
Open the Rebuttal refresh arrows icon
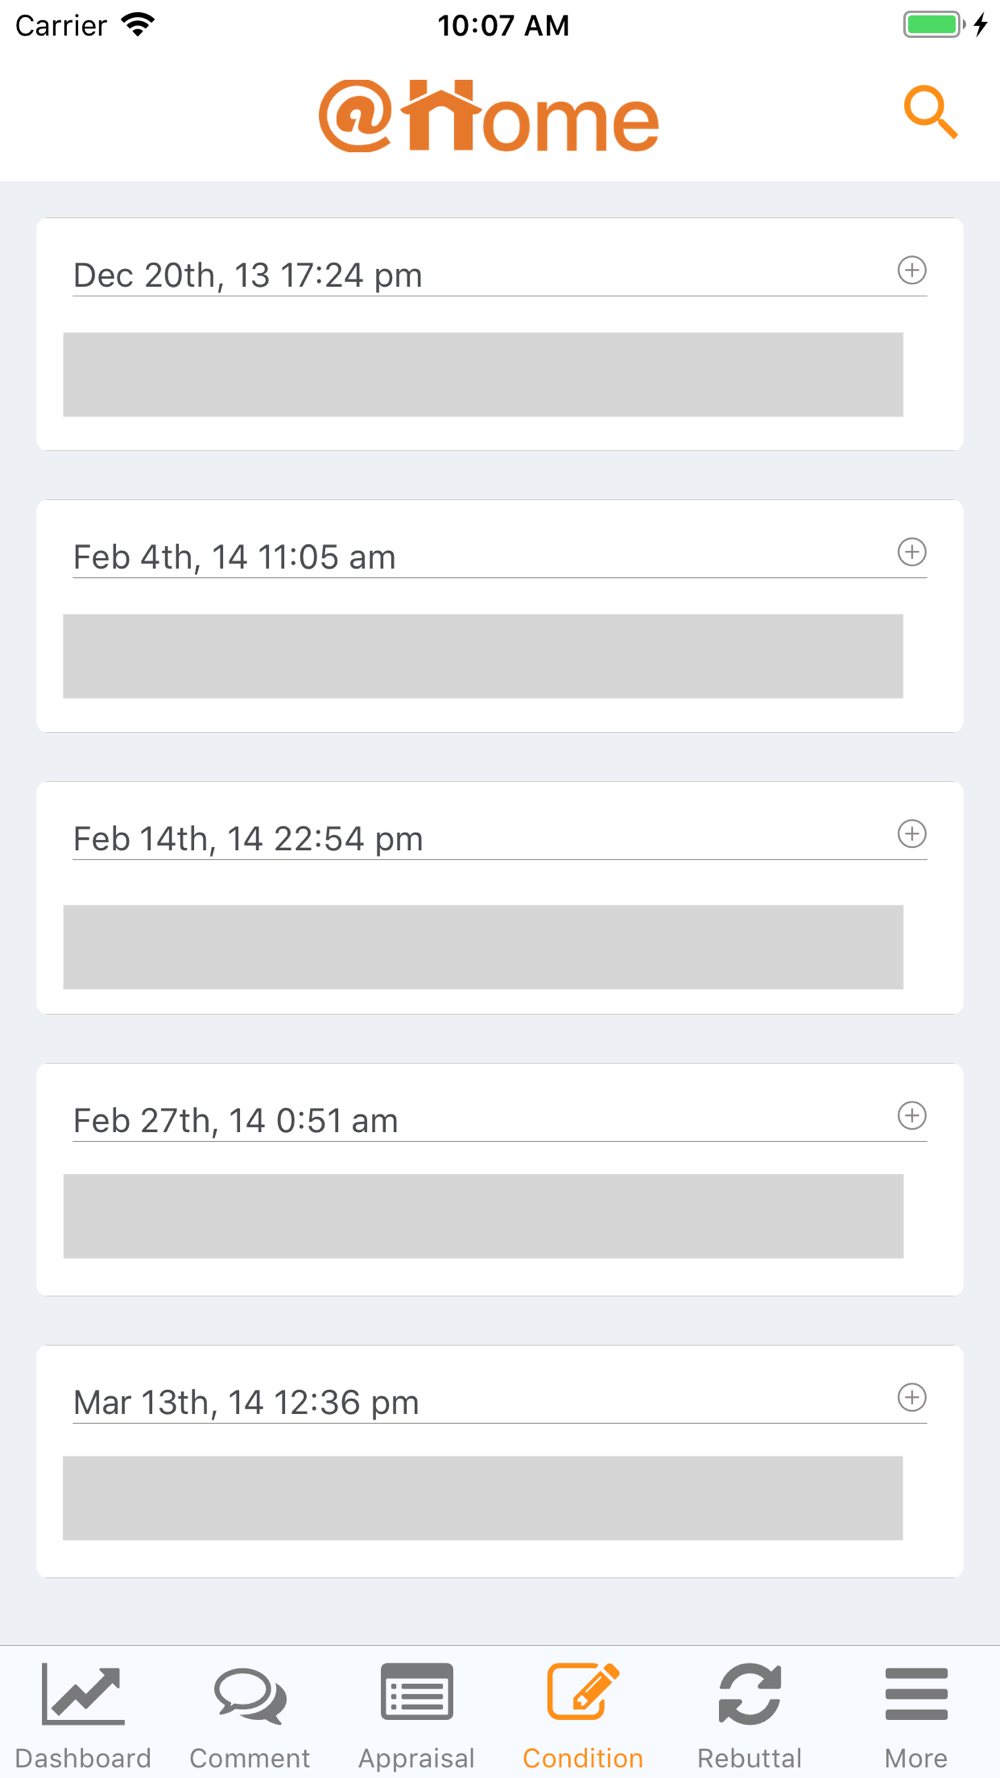tap(750, 1694)
